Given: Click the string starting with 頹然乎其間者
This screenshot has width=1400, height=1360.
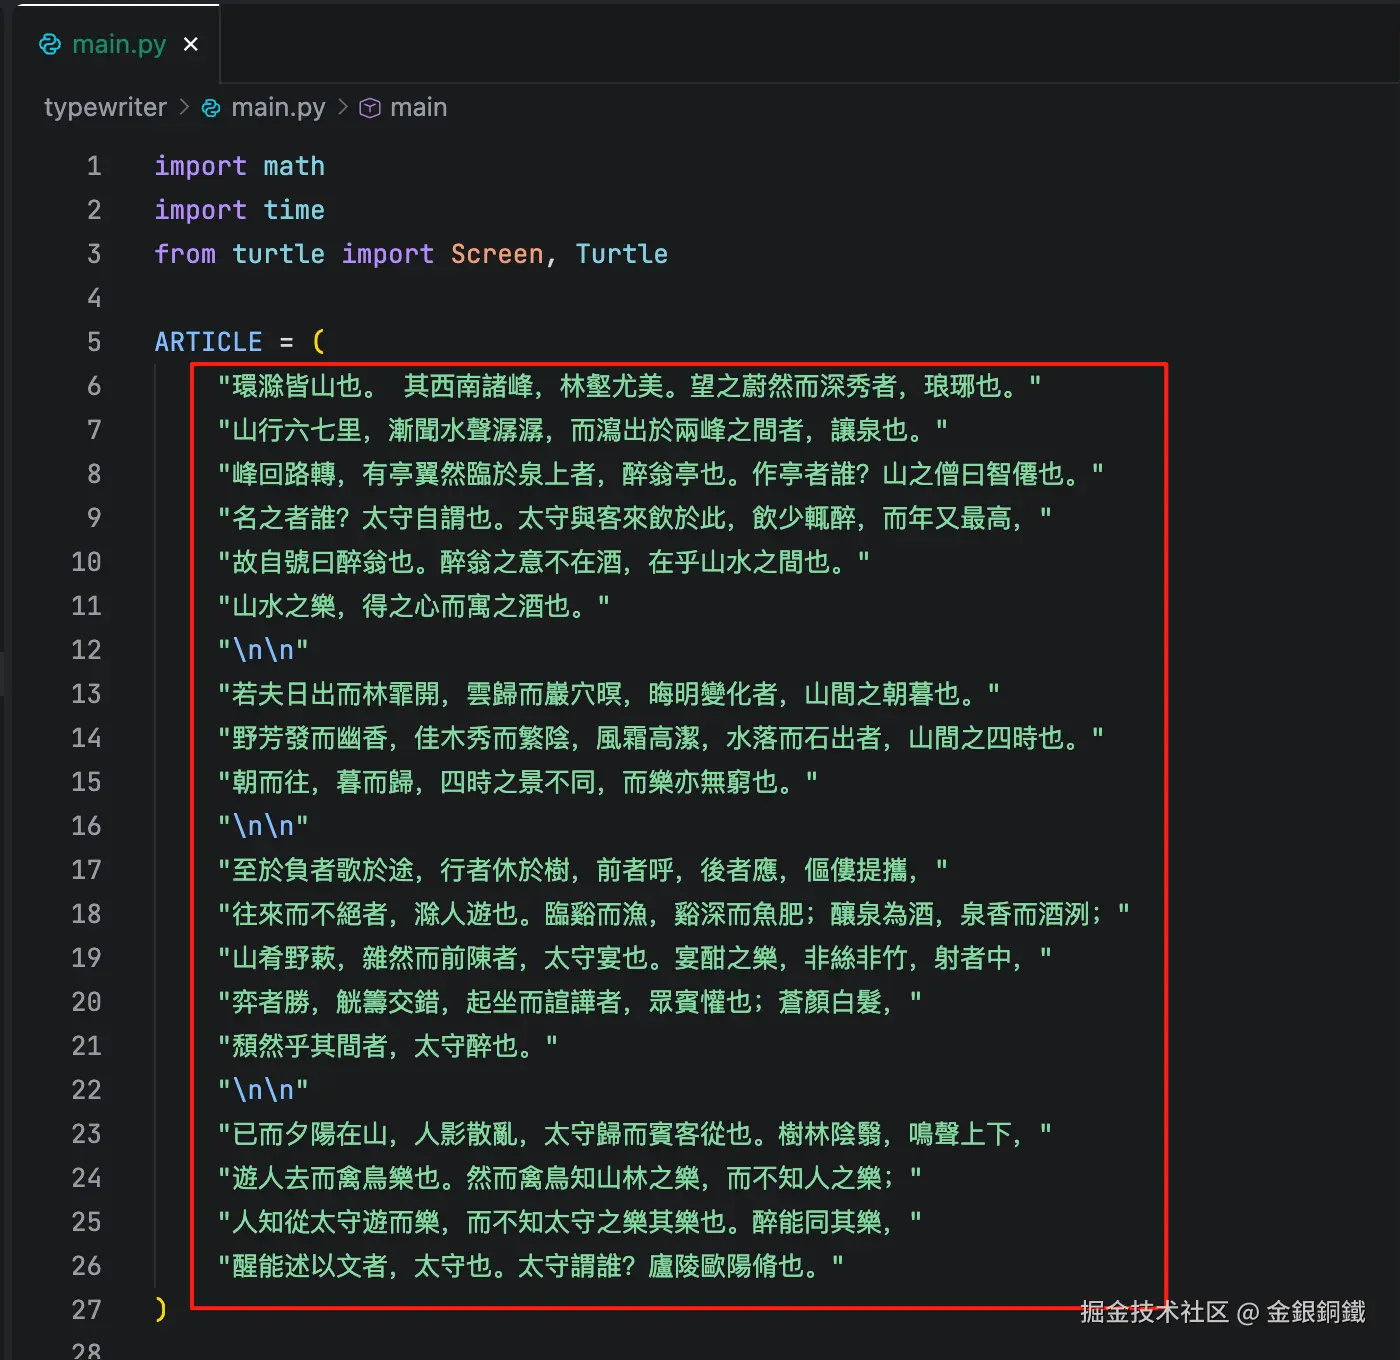Looking at the screenshot, I should tap(388, 1046).
